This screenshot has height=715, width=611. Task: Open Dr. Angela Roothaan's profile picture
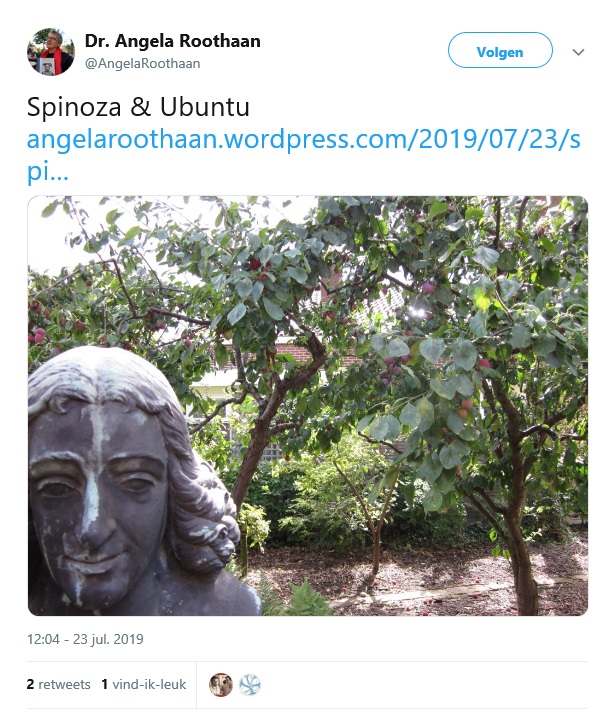point(51,52)
